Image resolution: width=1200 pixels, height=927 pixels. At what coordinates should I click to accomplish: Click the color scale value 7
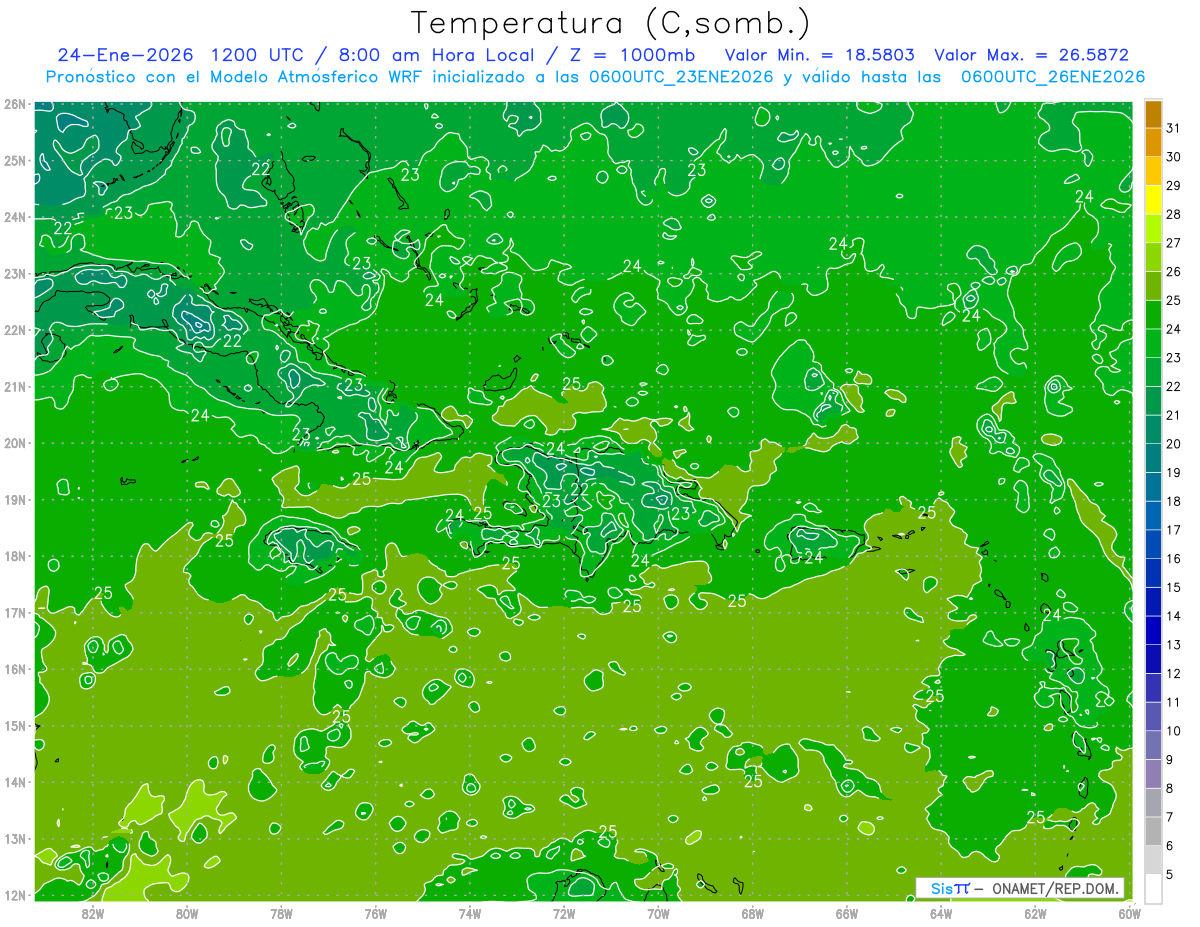tap(1170, 817)
